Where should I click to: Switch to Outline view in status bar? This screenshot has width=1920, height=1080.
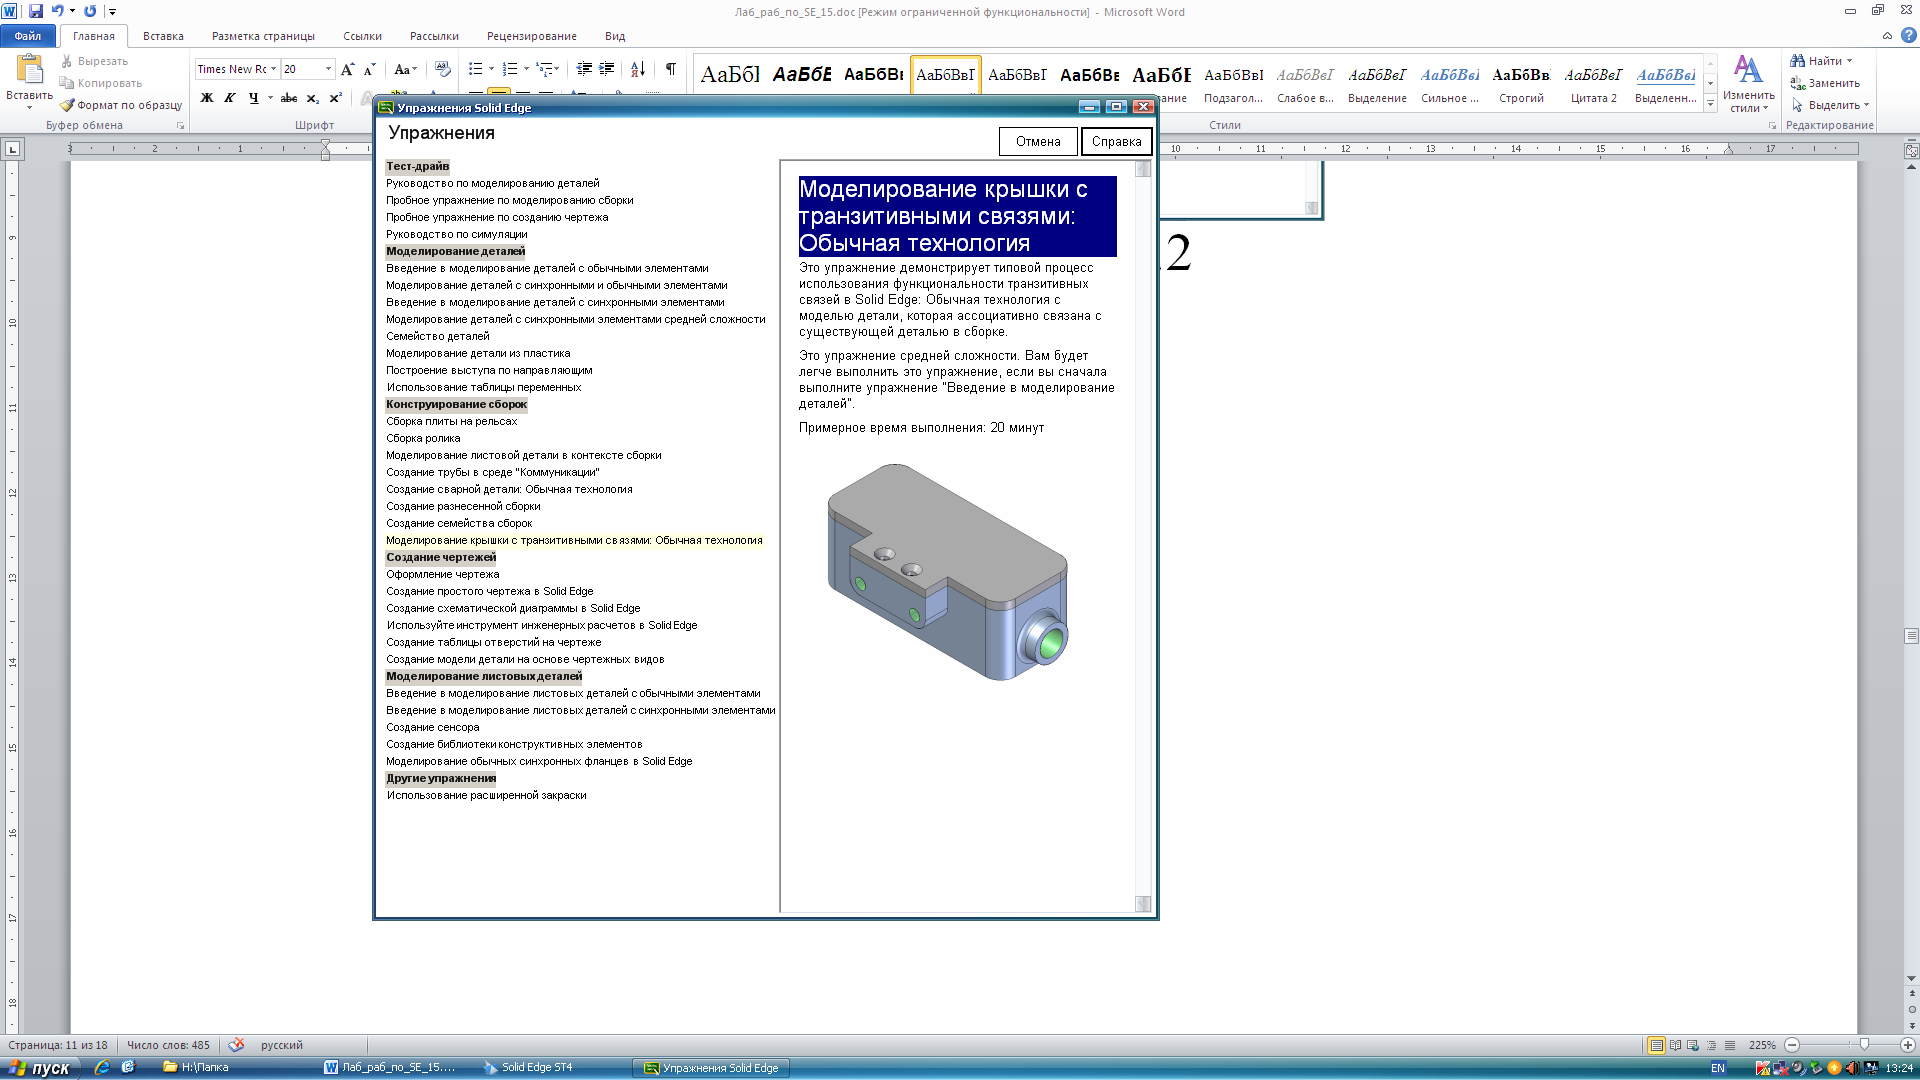coord(1711,1045)
